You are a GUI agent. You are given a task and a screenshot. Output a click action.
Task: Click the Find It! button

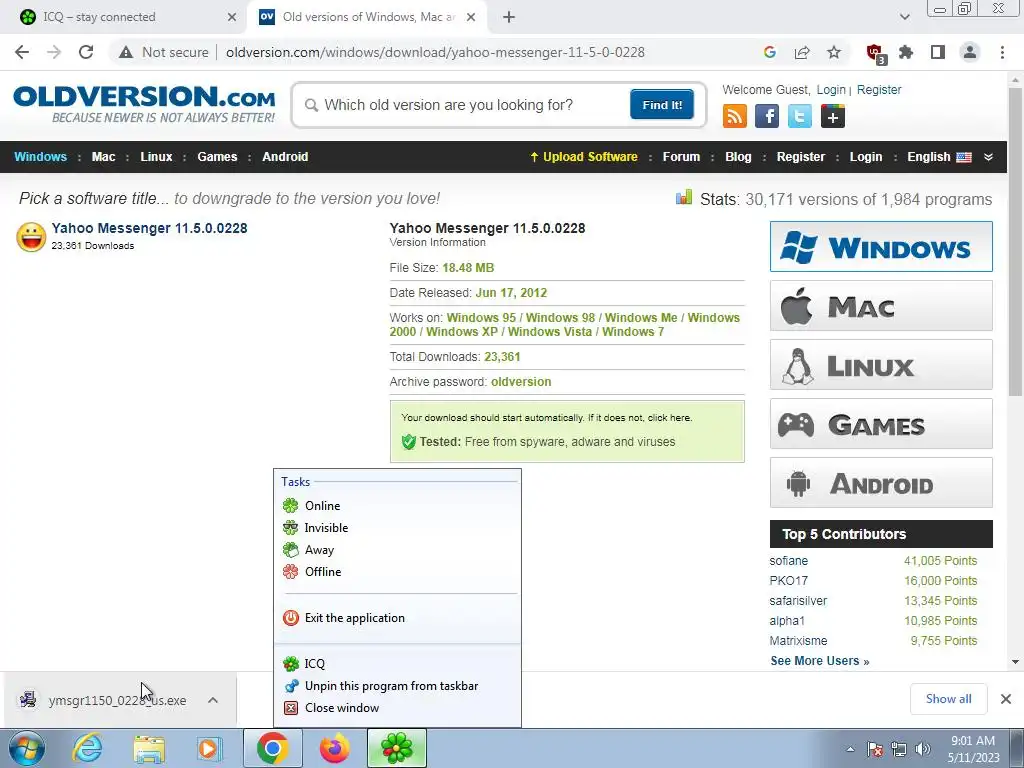coord(662,104)
